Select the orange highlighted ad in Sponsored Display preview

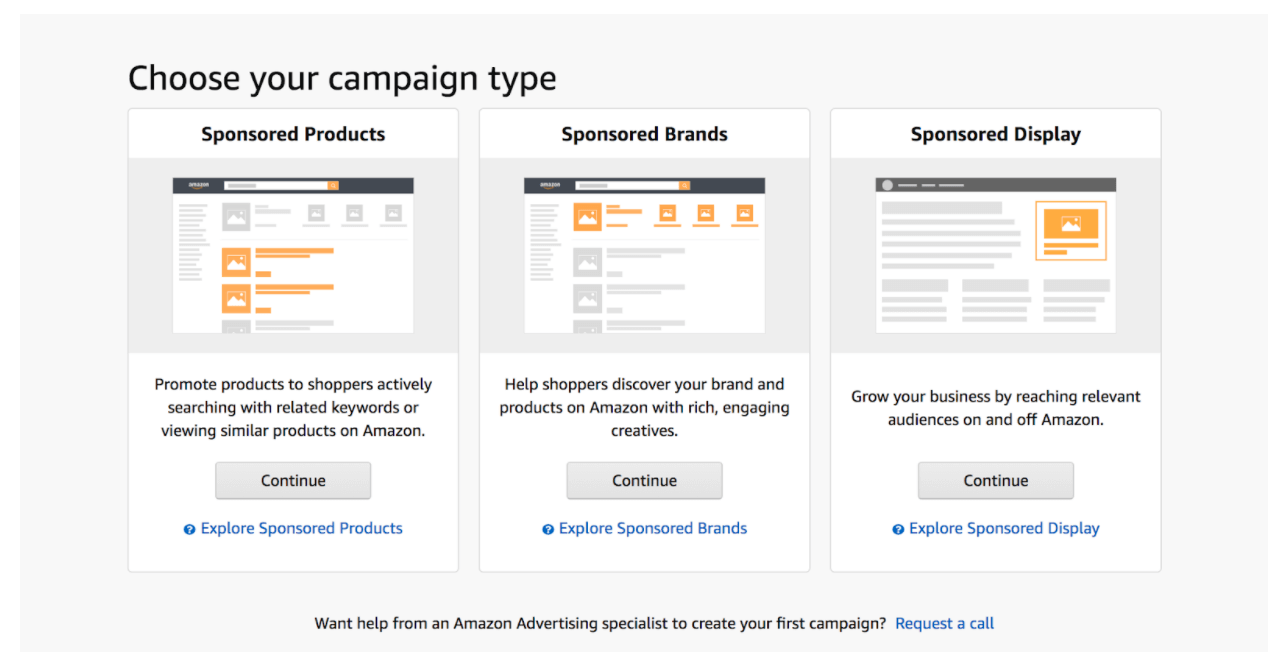pyautogui.click(x=1071, y=229)
